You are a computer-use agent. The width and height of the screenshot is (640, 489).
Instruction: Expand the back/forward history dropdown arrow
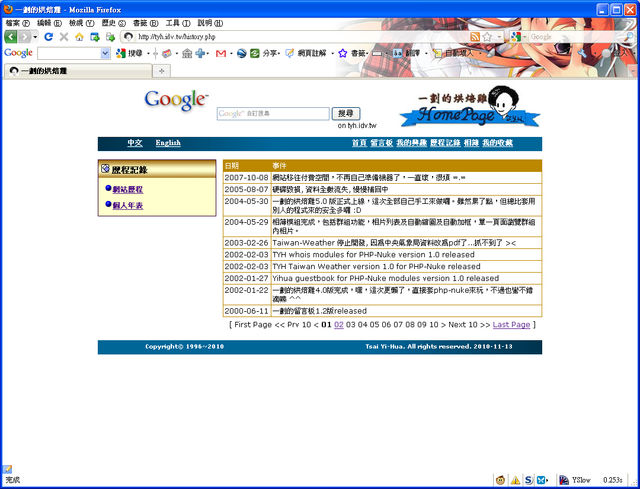pyautogui.click(x=33, y=37)
